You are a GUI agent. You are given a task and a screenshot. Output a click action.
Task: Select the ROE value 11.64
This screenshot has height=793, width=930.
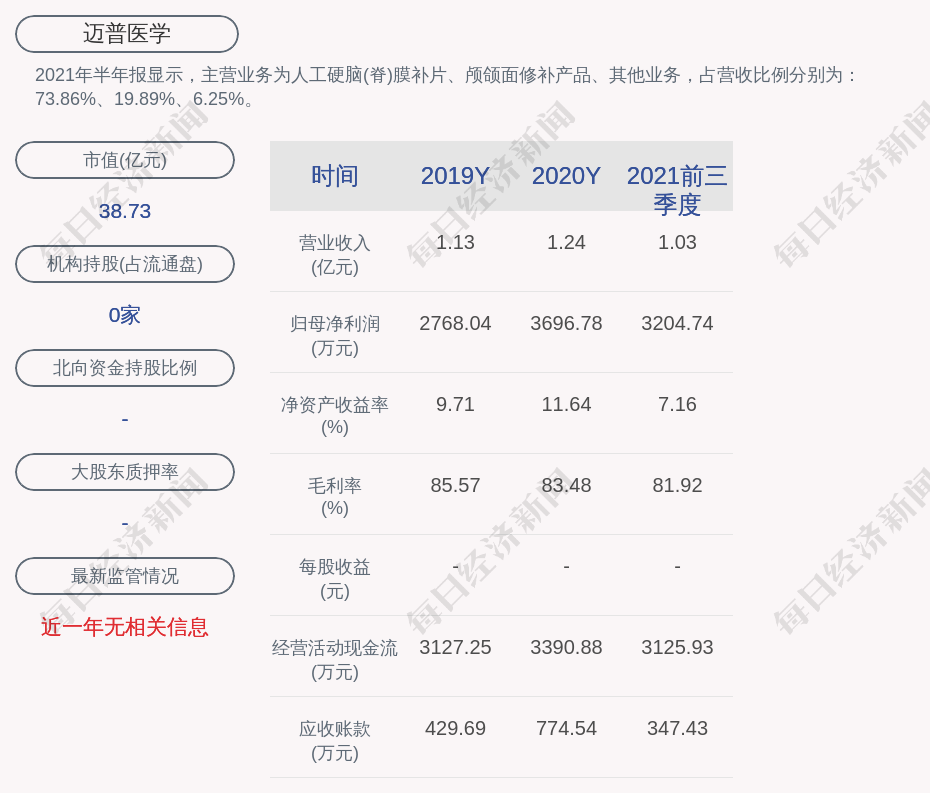566,405
